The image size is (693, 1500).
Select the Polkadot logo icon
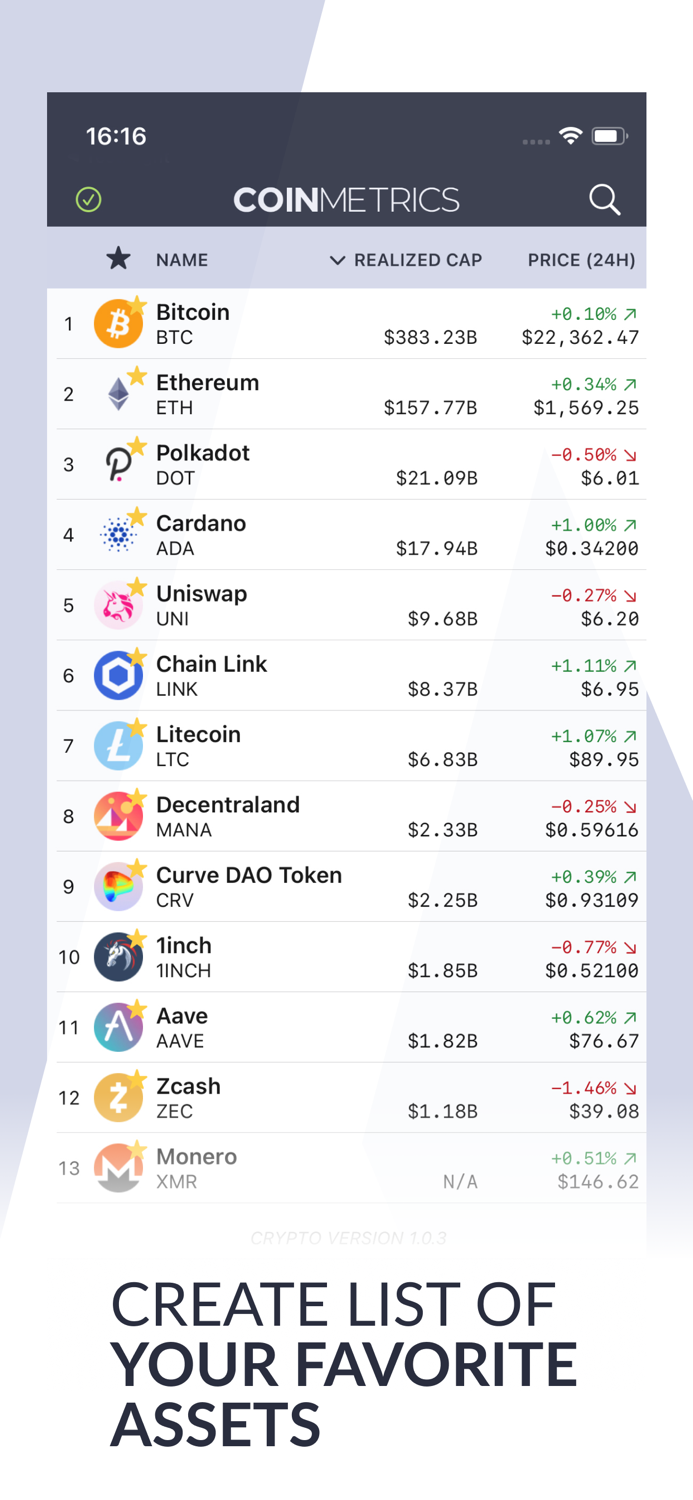pos(118,464)
